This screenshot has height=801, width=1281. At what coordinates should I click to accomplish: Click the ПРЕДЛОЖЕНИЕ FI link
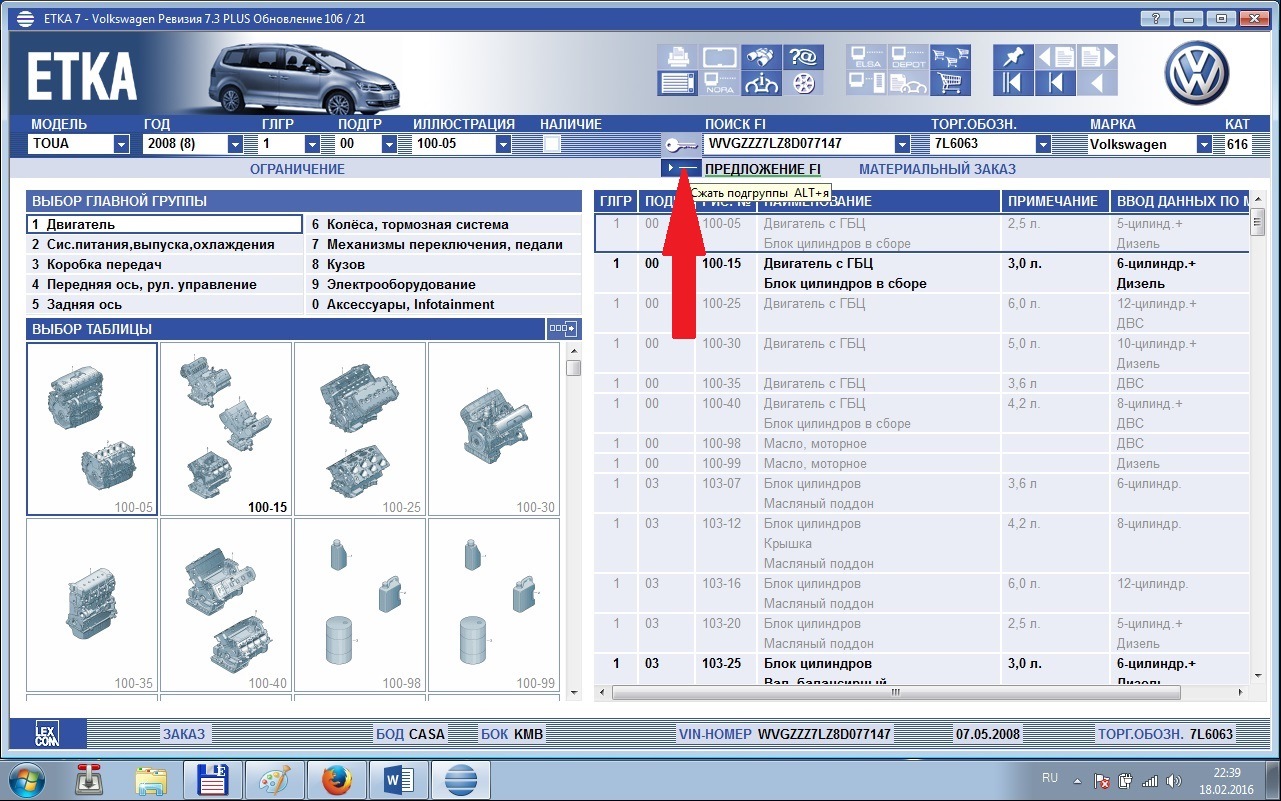tap(763, 169)
